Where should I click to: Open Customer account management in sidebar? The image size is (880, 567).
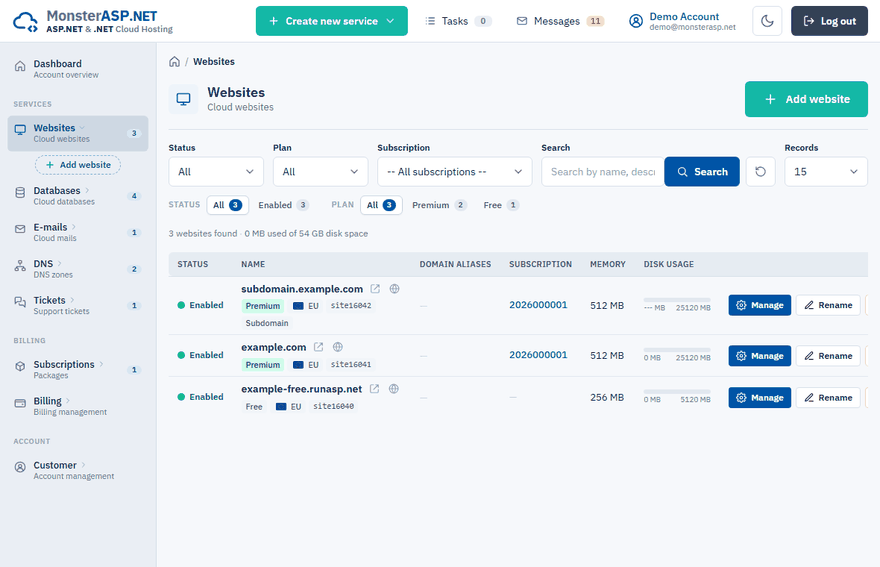click(x=77, y=470)
